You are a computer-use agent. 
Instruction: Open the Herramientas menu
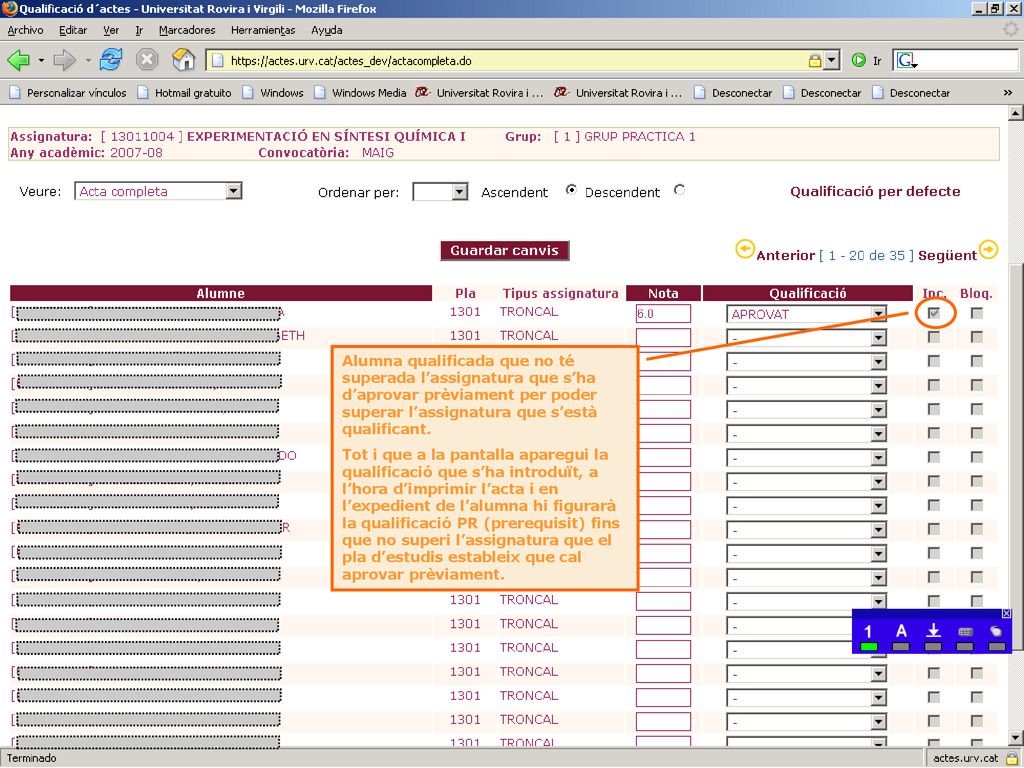tap(263, 30)
